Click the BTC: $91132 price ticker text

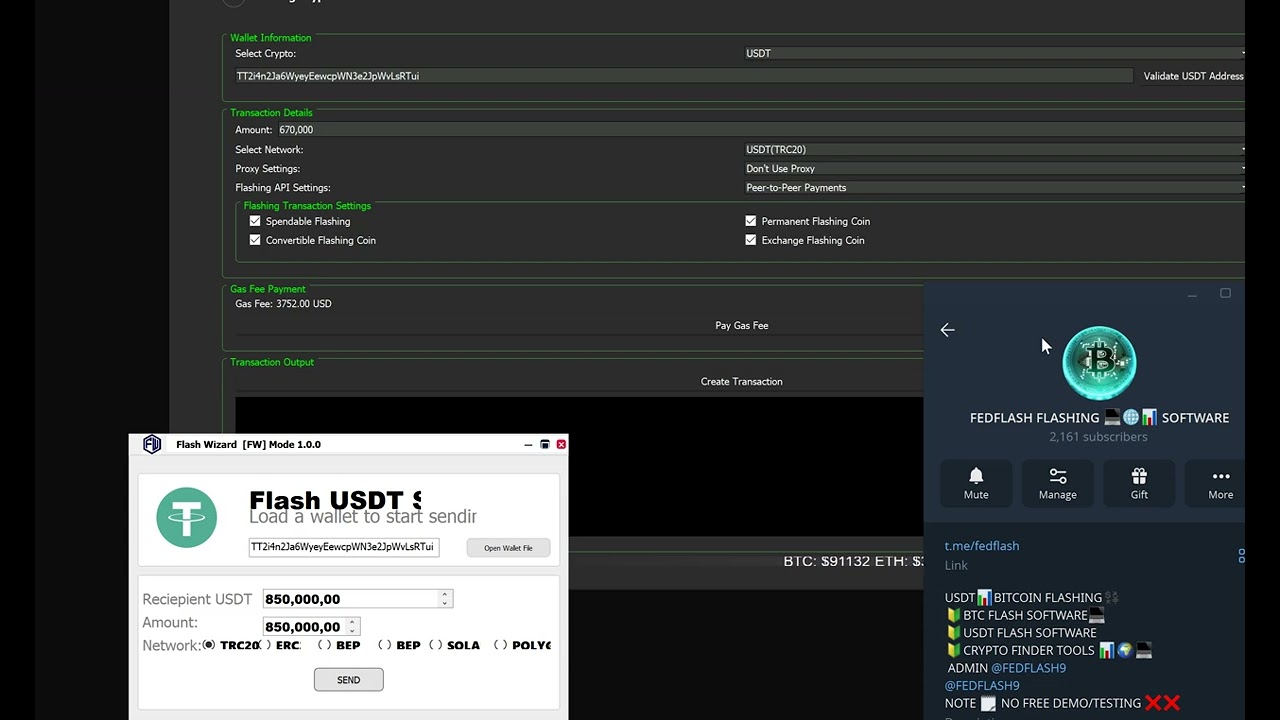point(826,561)
